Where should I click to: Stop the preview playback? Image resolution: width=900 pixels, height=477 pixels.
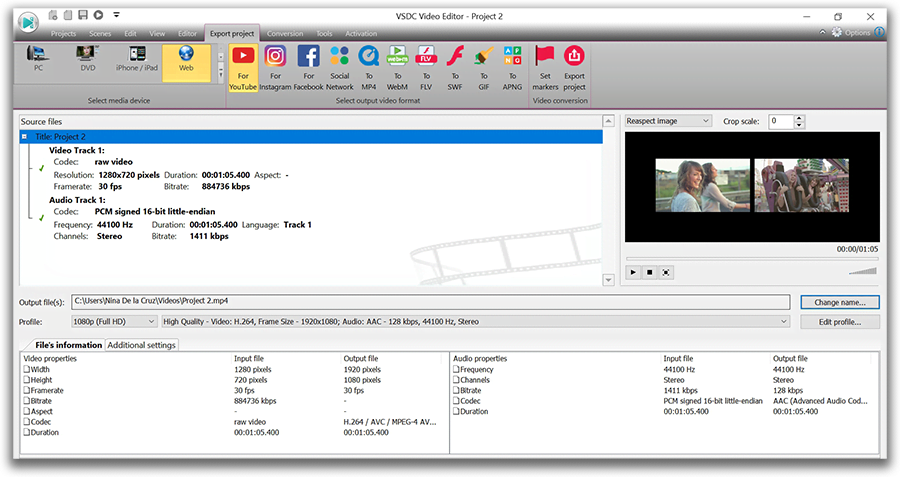tap(649, 272)
